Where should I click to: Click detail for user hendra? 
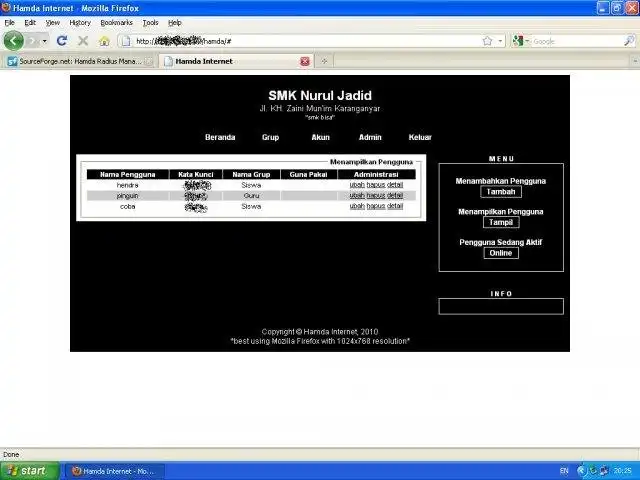395,185
